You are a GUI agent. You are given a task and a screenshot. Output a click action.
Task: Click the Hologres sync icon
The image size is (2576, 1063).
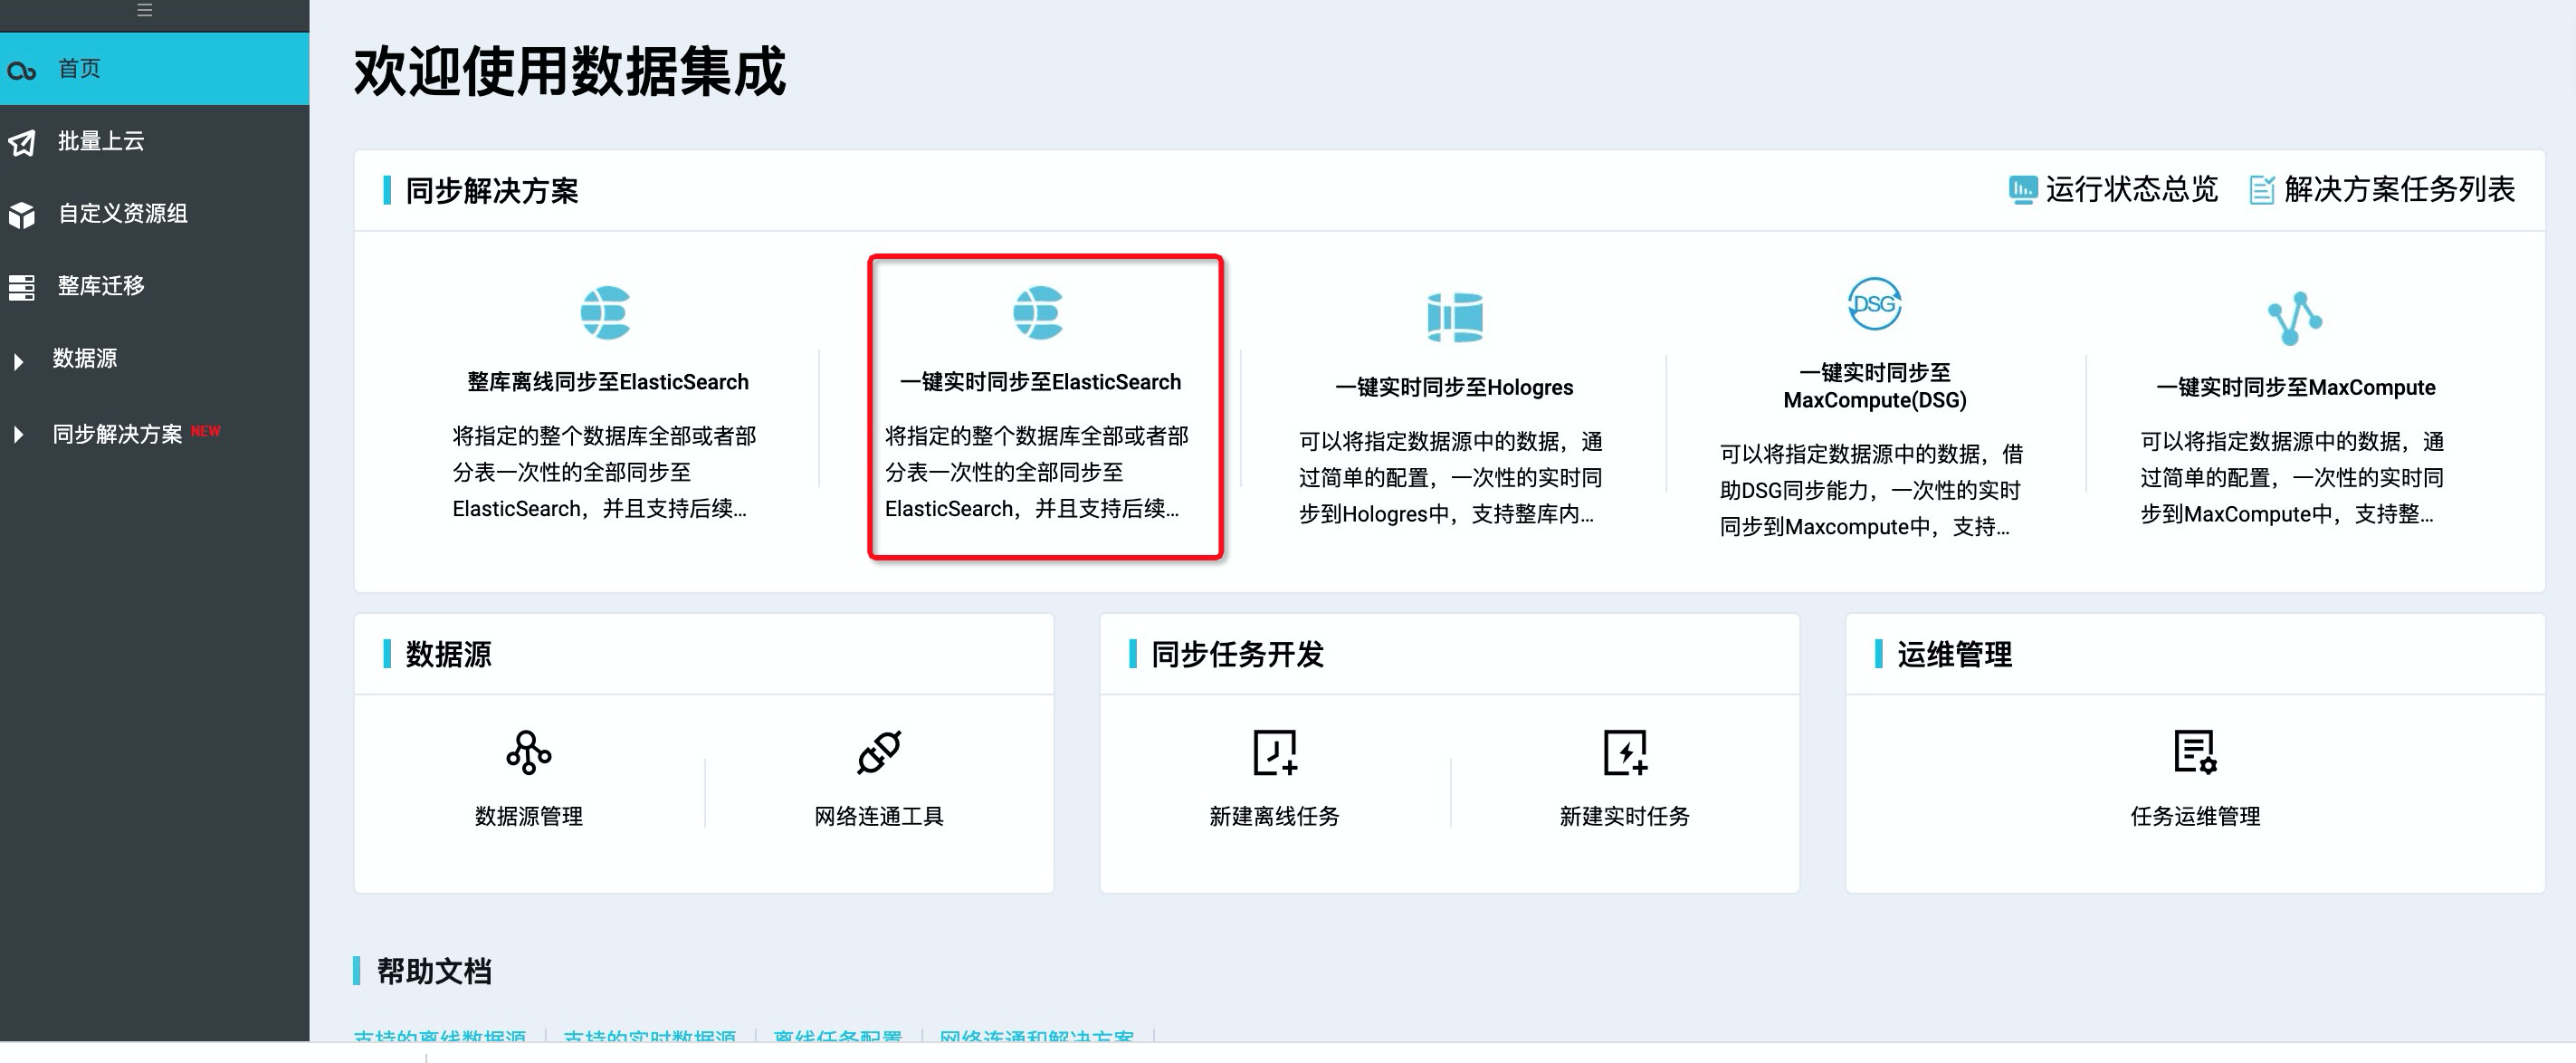(1454, 317)
